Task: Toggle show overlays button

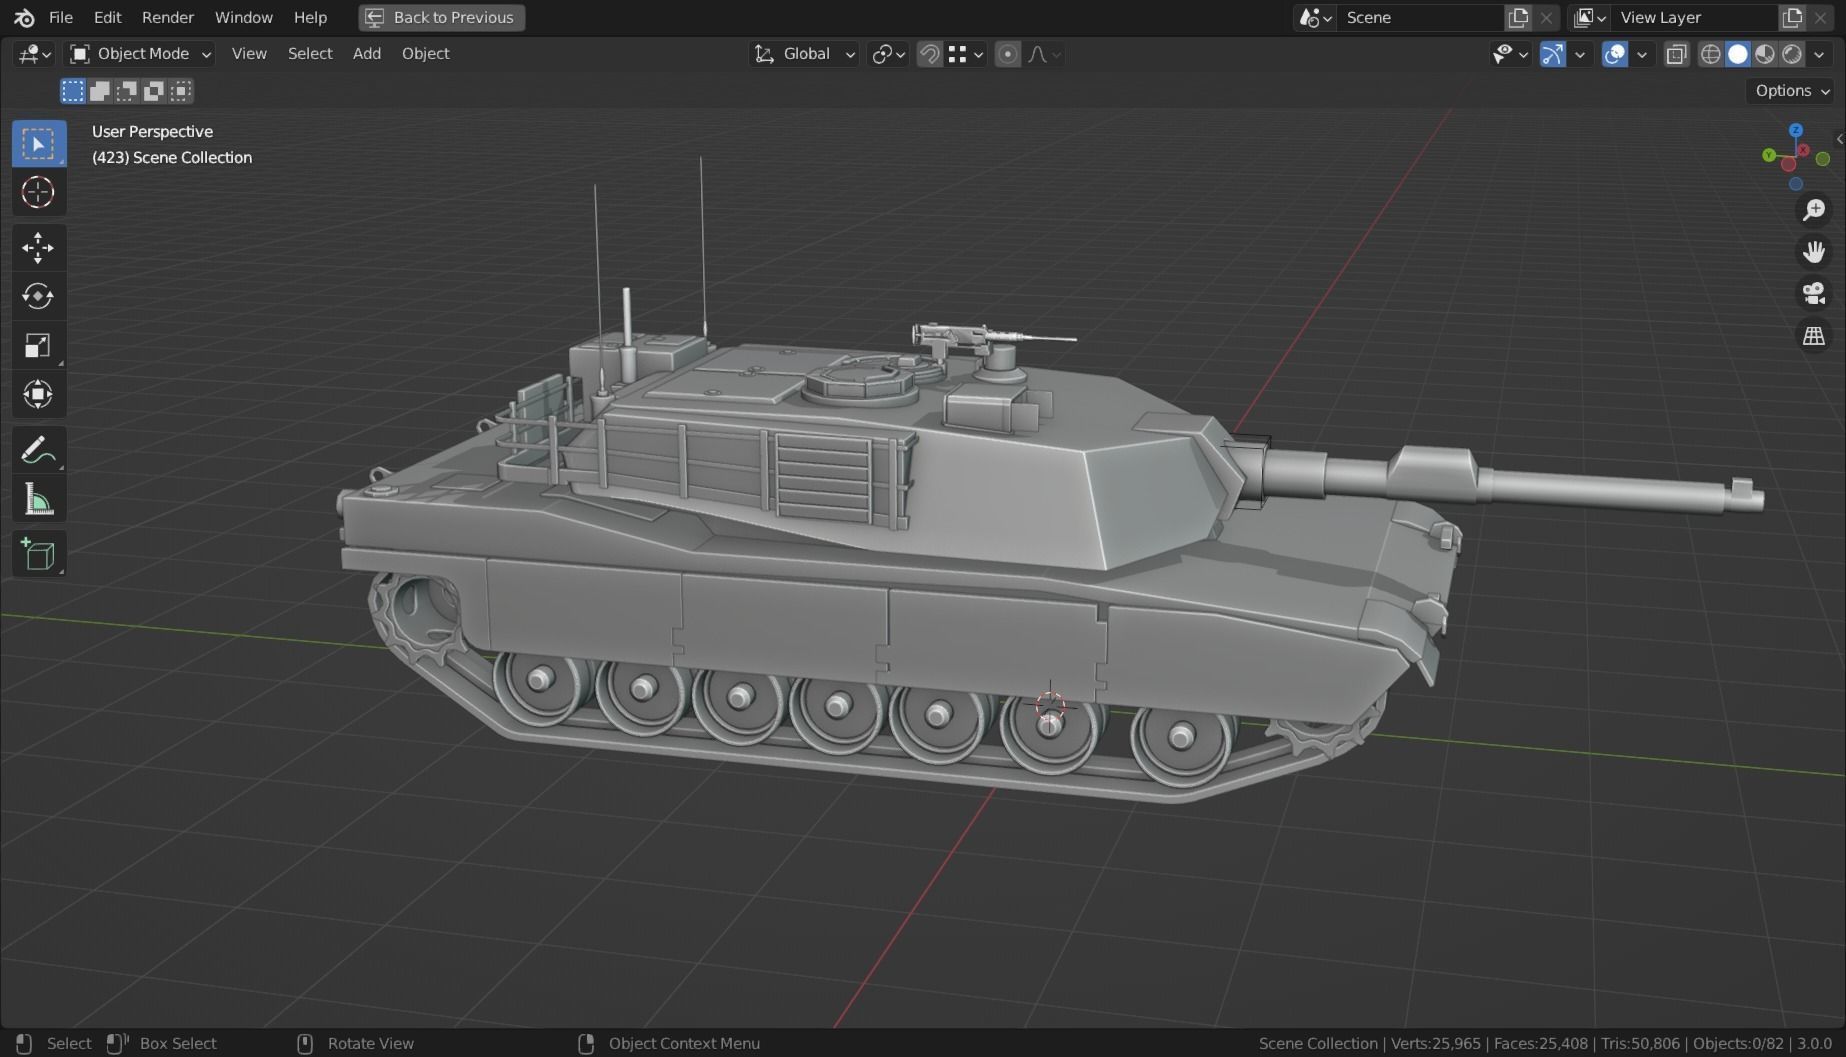Action: (x=1614, y=54)
